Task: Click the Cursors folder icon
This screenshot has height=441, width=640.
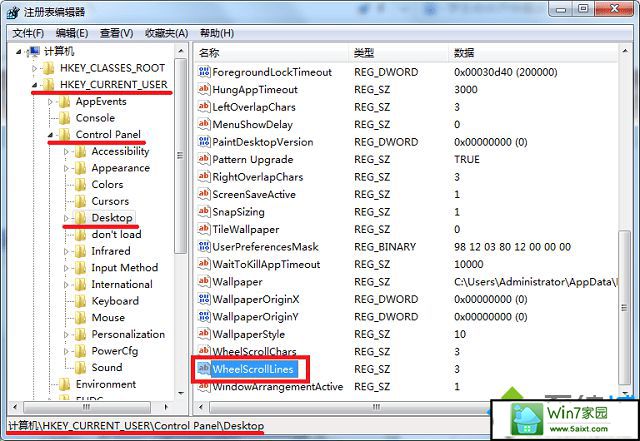Action: coord(80,201)
